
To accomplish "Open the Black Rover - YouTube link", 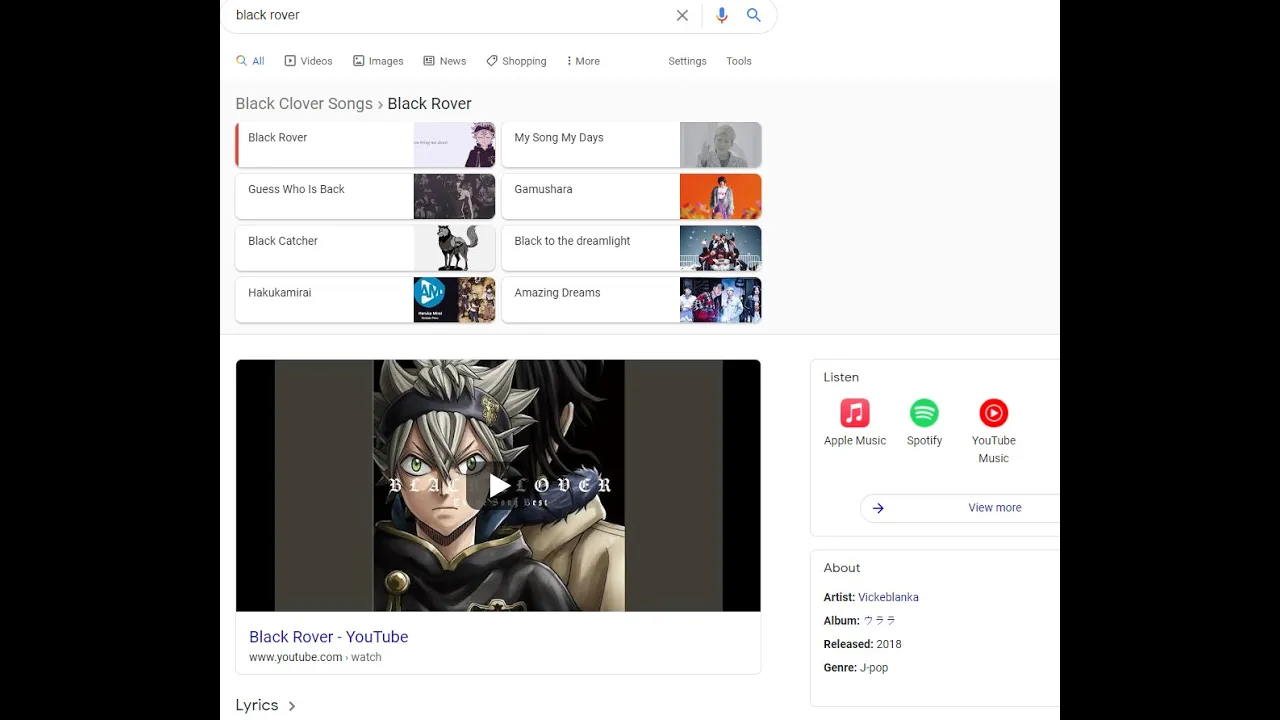I will tap(328, 637).
